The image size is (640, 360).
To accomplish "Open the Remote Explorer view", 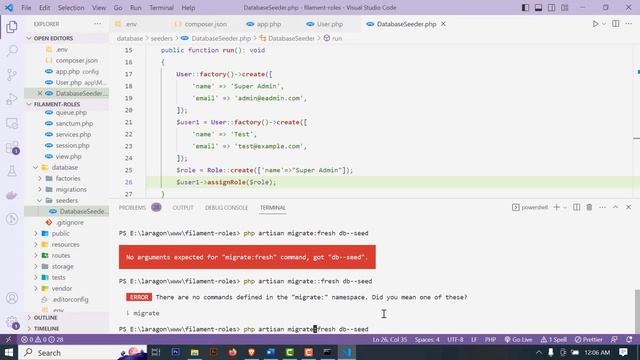I will (x=12, y=123).
